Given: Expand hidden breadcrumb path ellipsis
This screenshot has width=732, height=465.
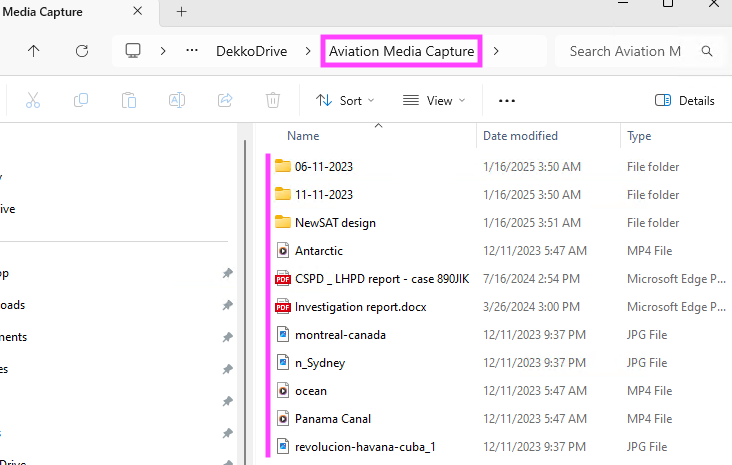Looking at the screenshot, I should coord(192,50).
